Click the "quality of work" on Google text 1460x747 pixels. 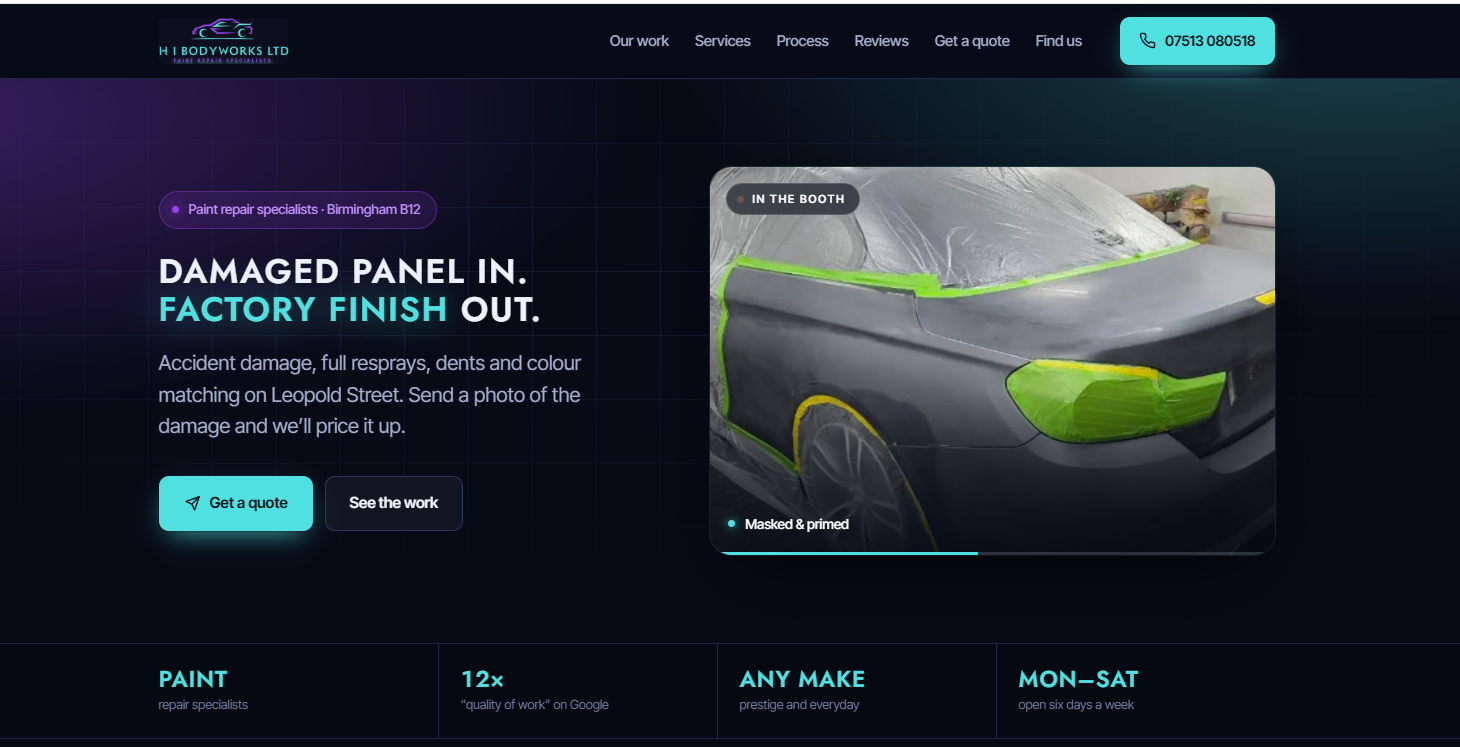[535, 705]
